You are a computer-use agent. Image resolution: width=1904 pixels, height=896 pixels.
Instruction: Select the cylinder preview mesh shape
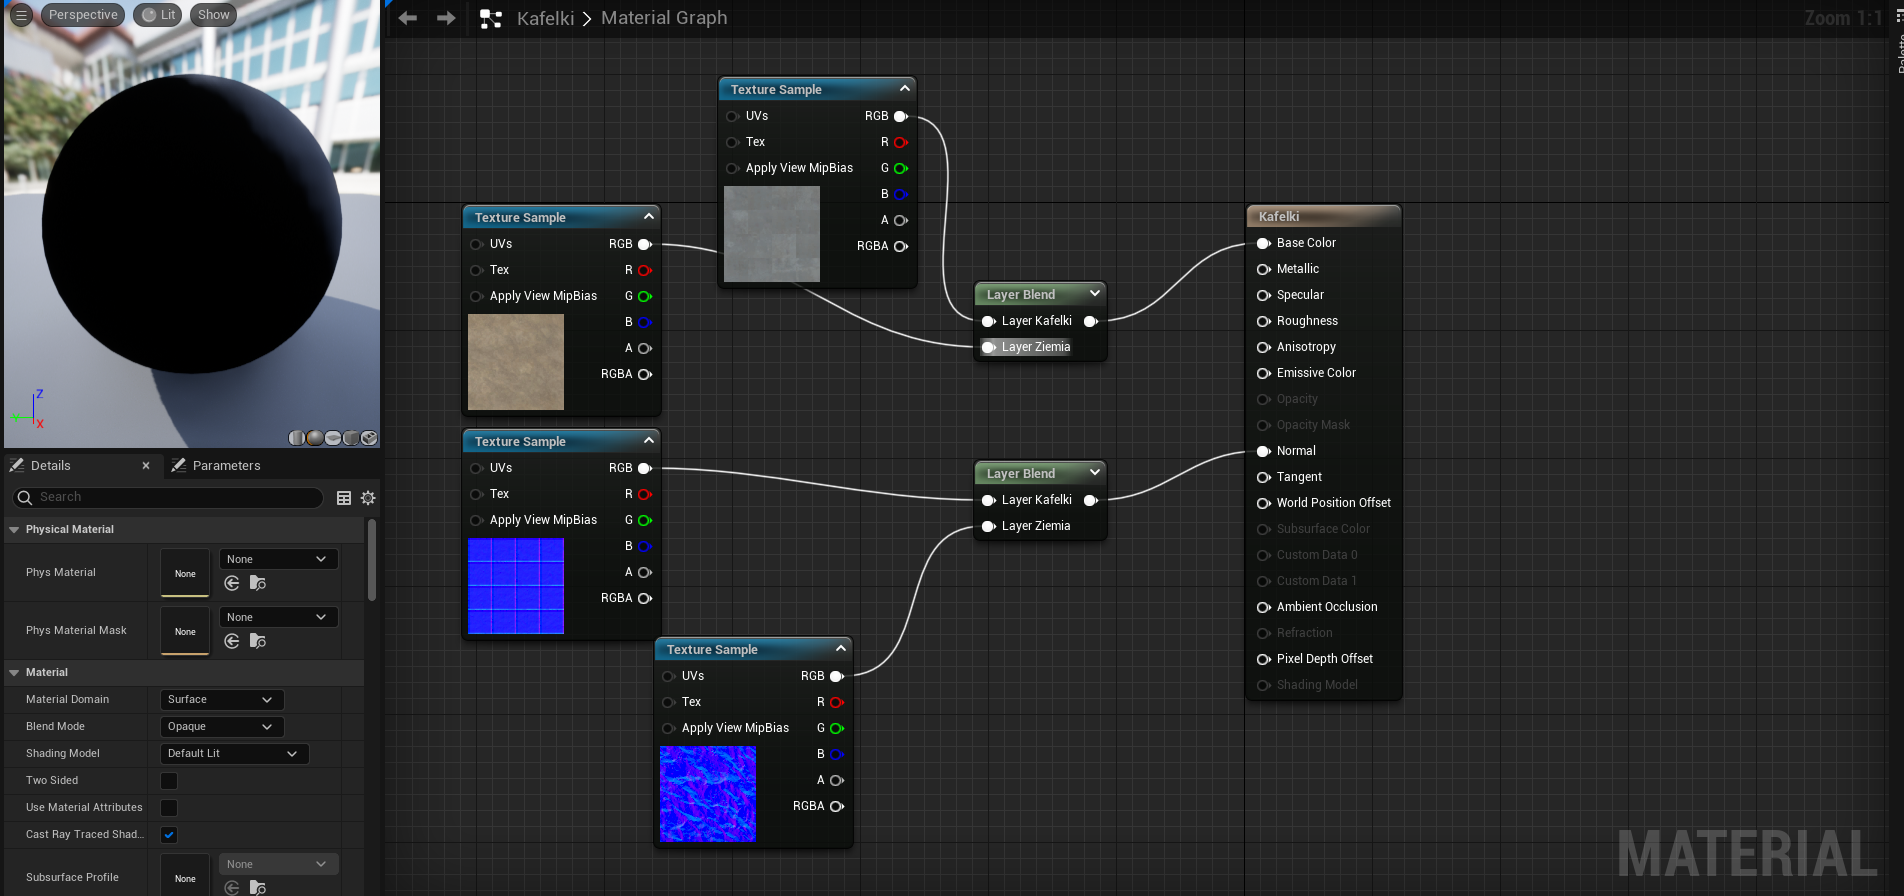tap(297, 438)
